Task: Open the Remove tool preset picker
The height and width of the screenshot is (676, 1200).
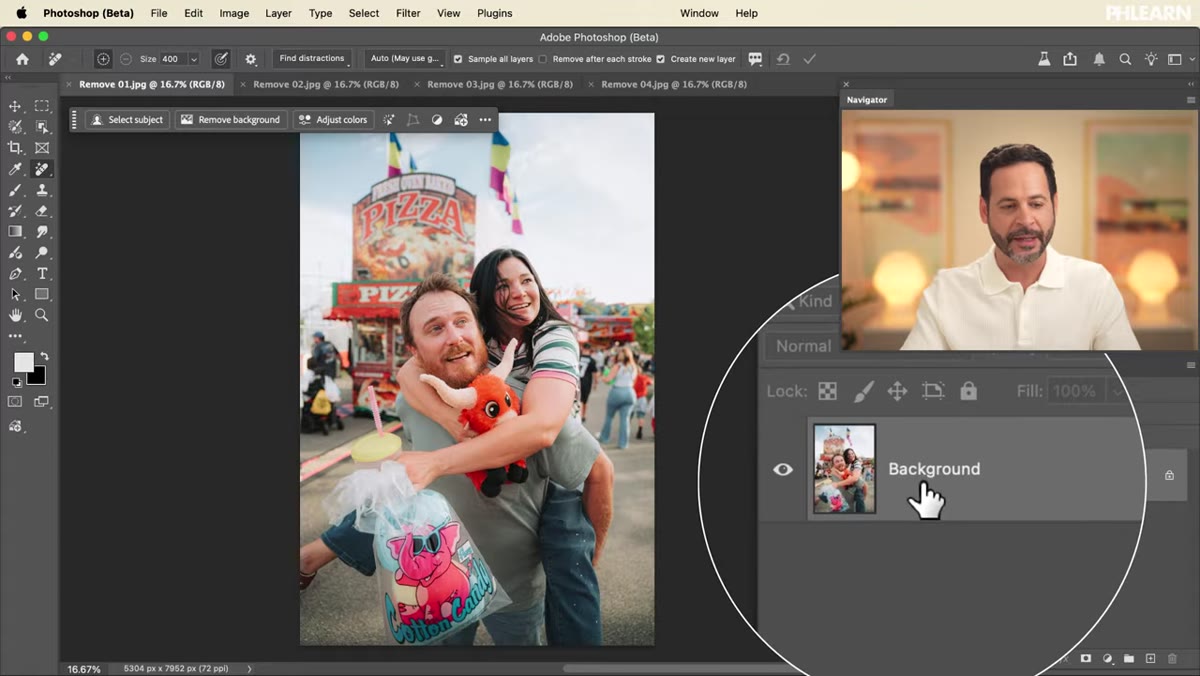Action: [55, 59]
